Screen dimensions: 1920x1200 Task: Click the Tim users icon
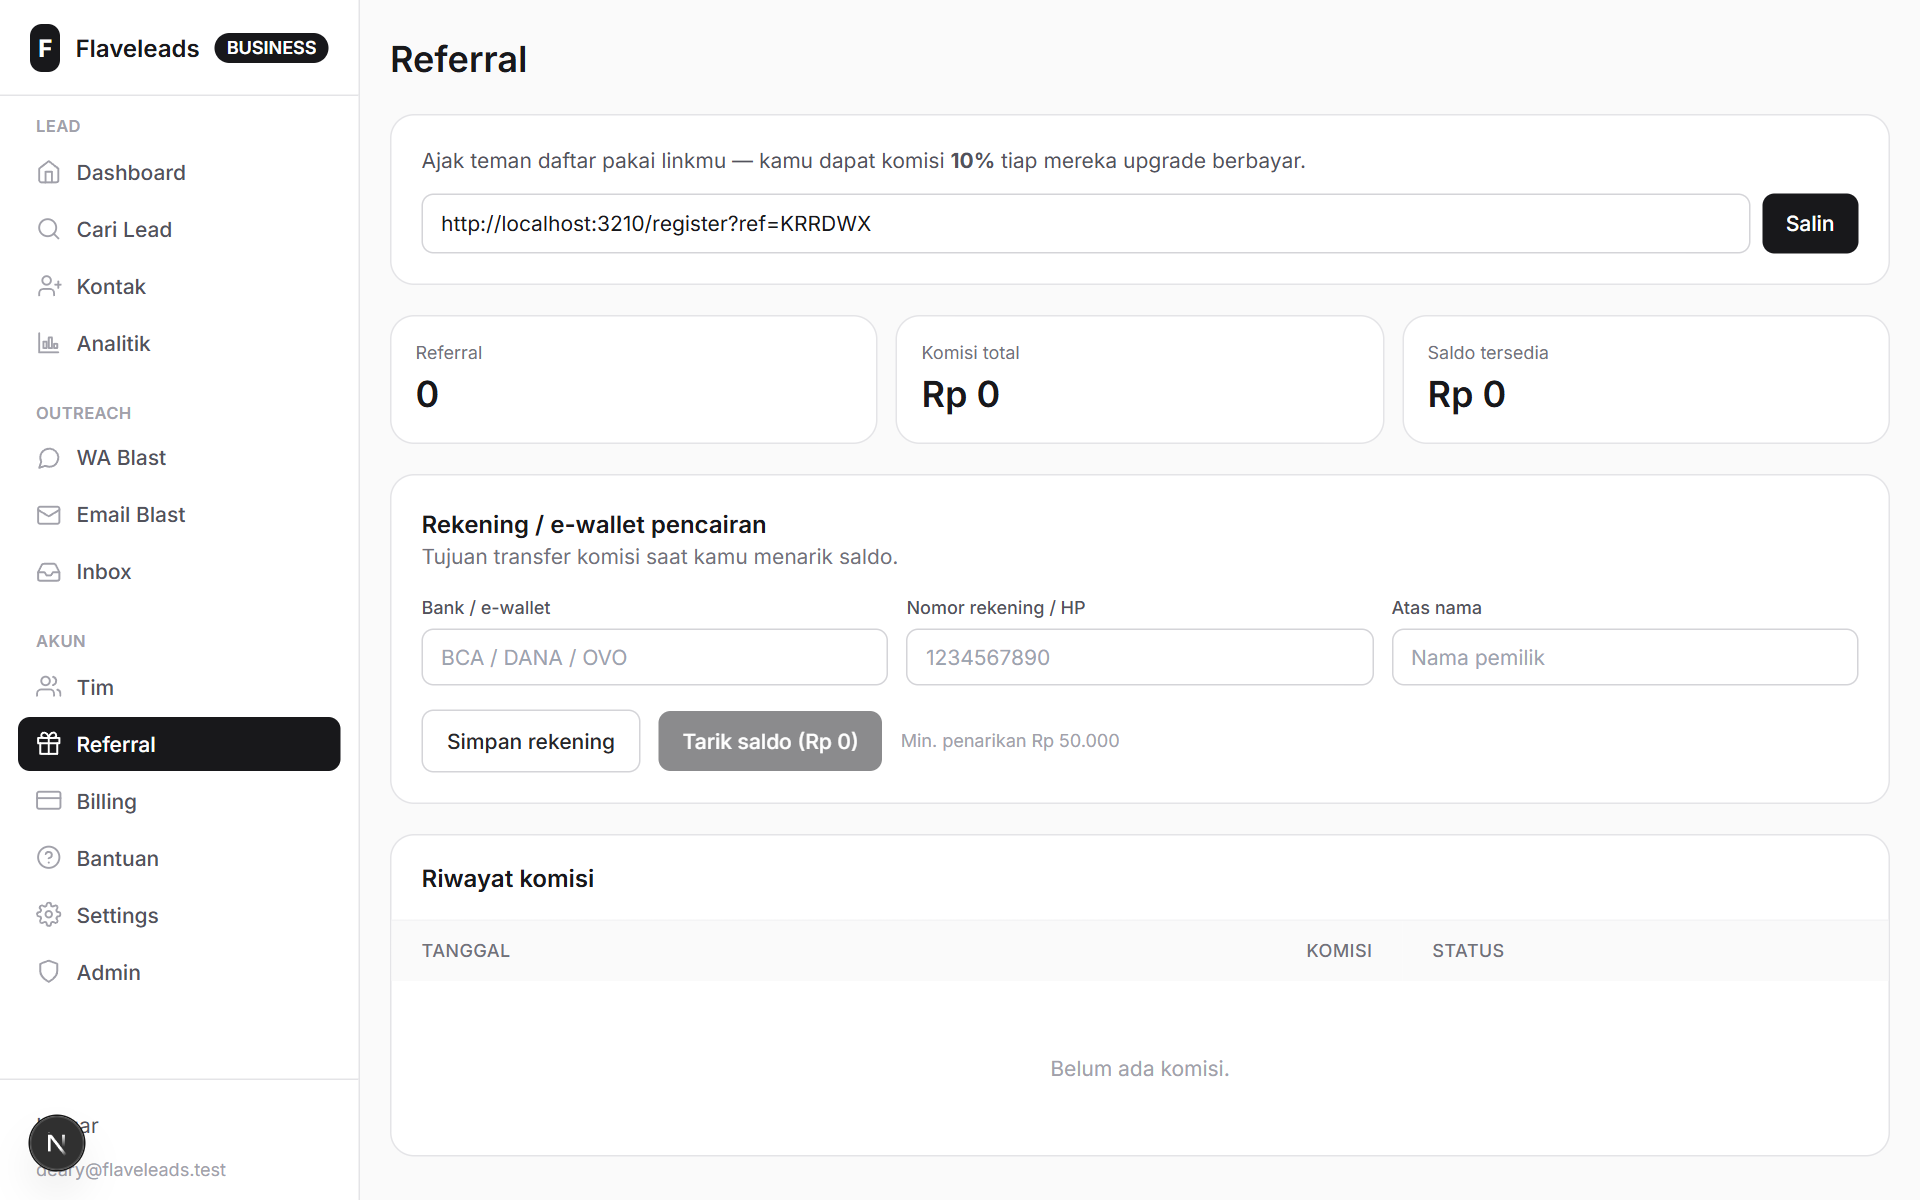tap(48, 687)
